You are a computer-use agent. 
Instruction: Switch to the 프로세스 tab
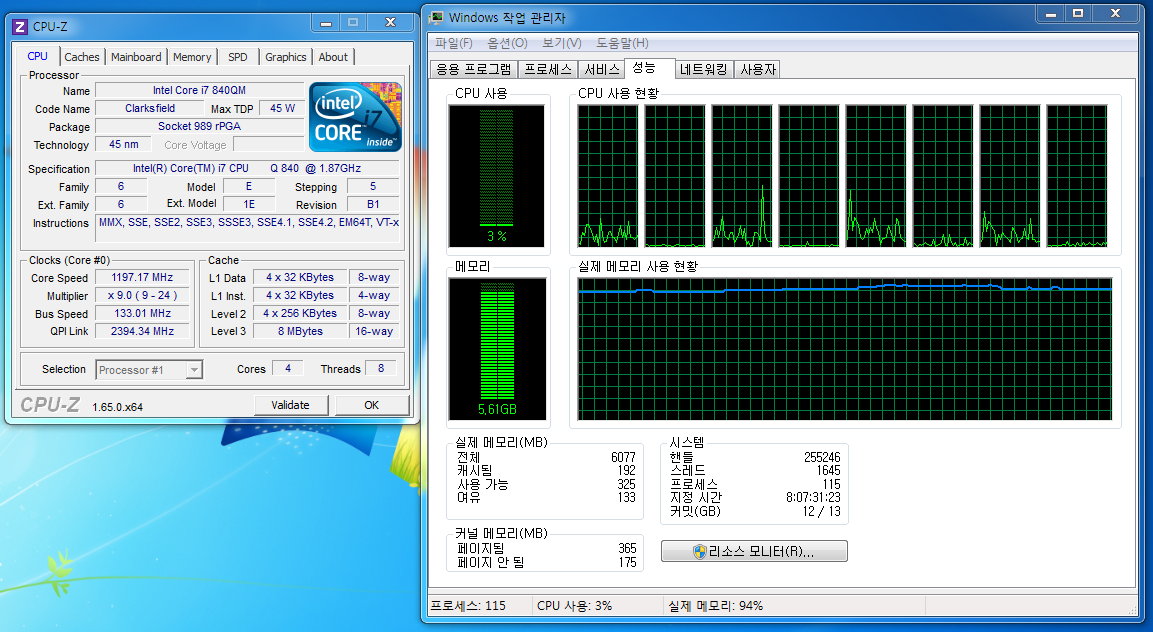pos(548,69)
